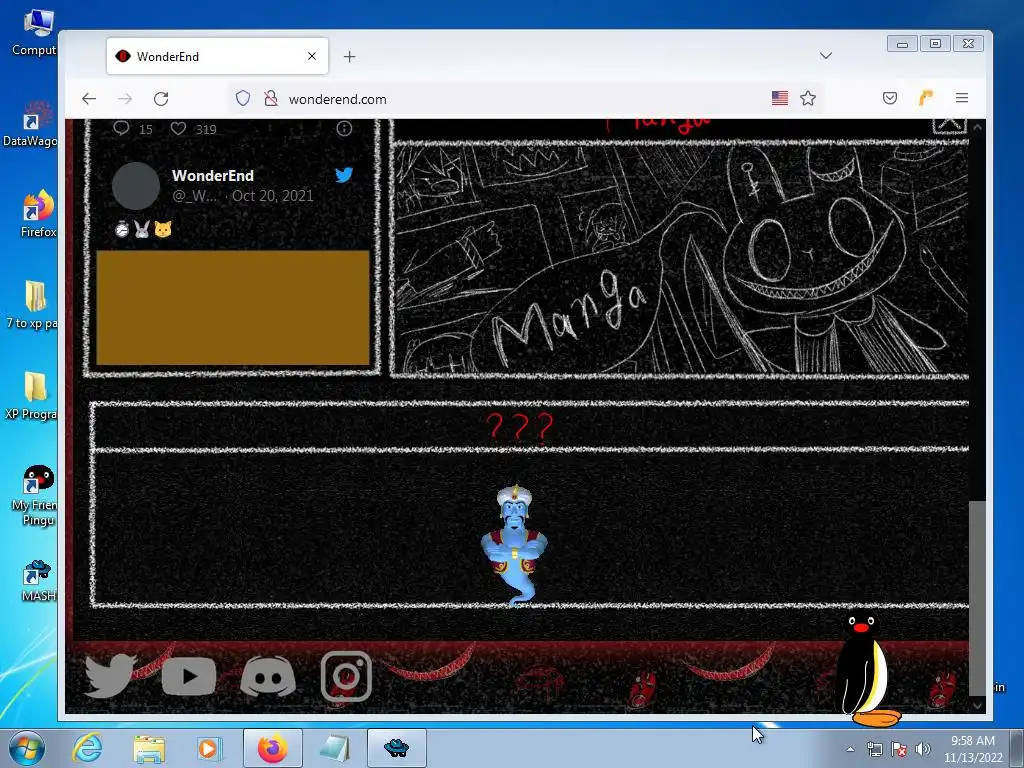Show hidden system tray icons
The height and width of the screenshot is (768, 1024).
pos(850,749)
